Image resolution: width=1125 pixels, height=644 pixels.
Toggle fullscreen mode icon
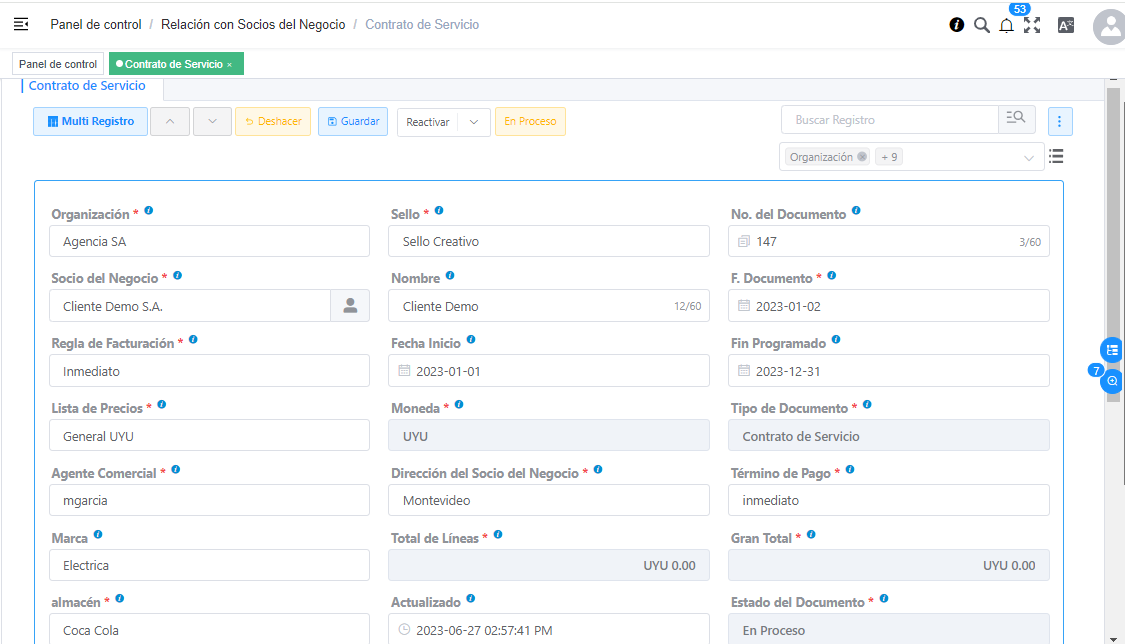(1032, 26)
